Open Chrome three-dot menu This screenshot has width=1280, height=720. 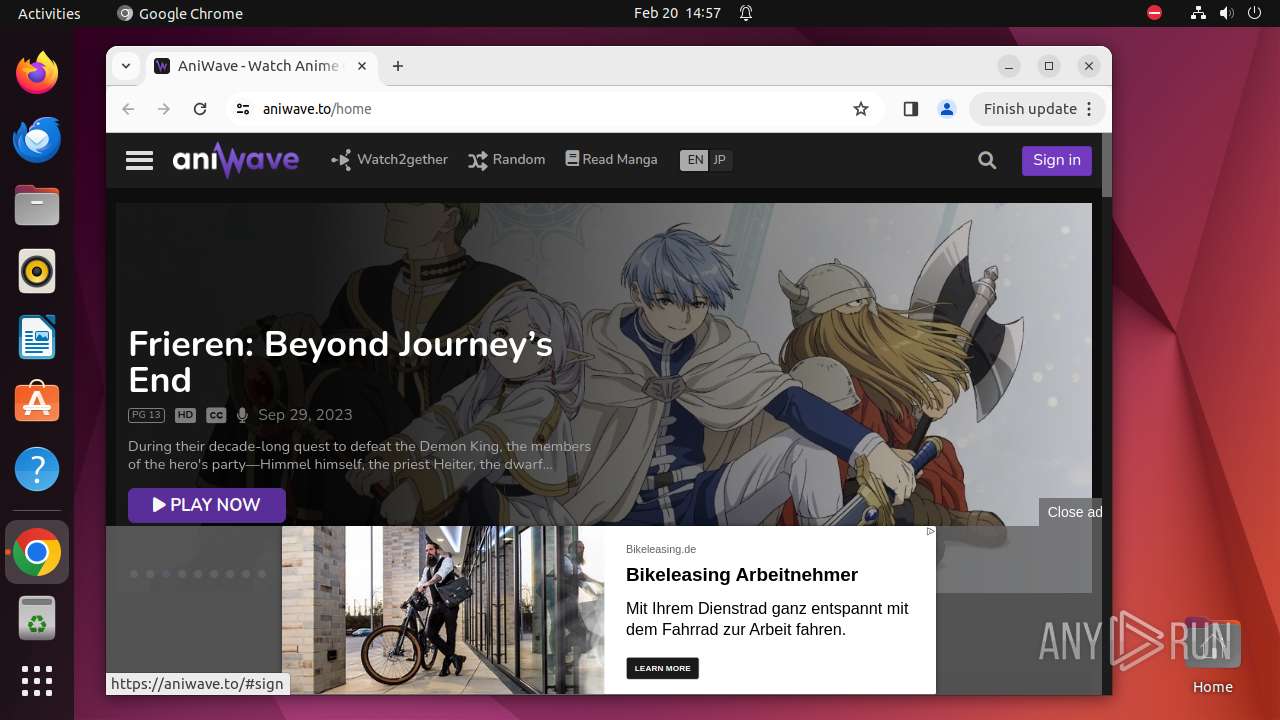coord(1090,109)
